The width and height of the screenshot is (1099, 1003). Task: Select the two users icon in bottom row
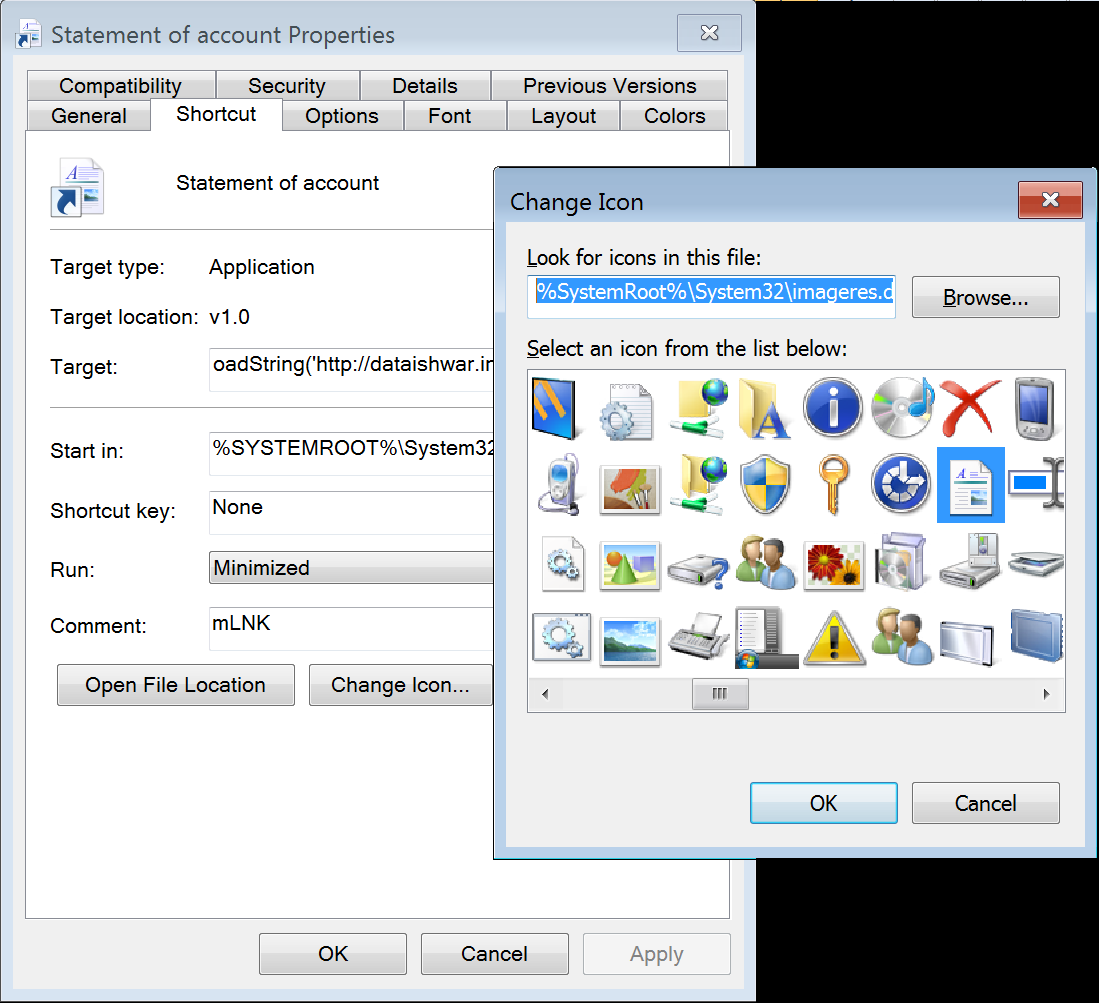click(x=902, y=636)
